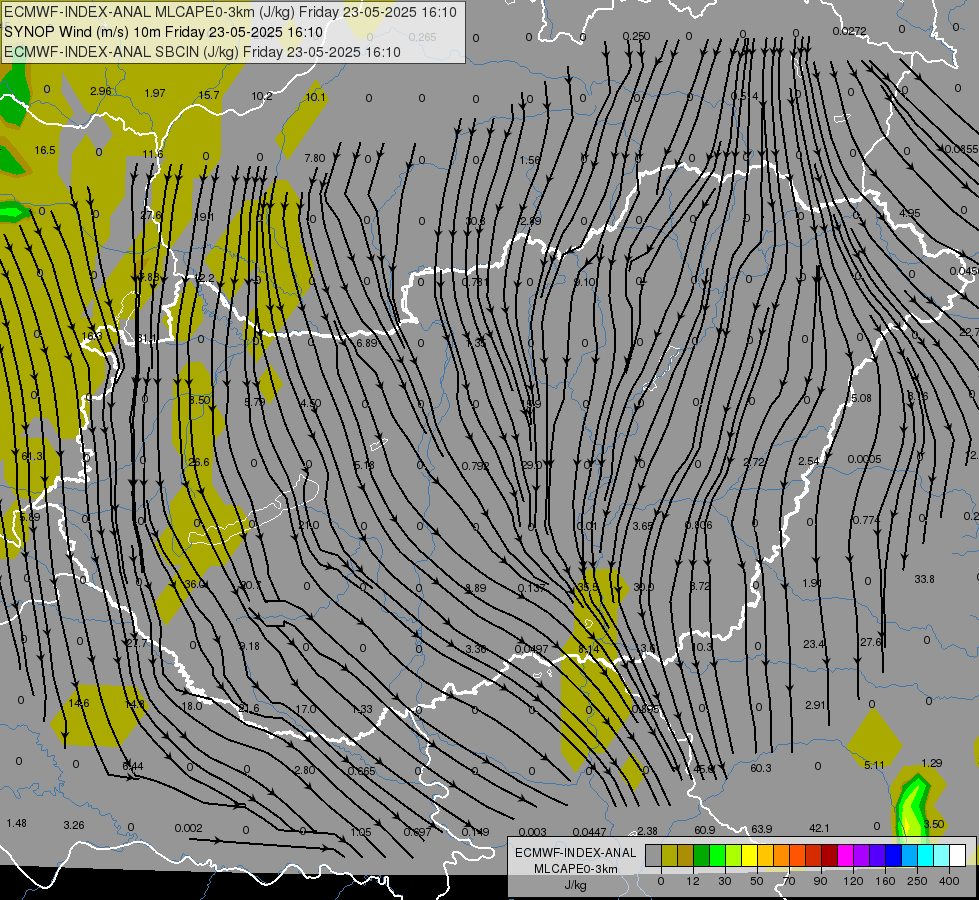The height and width of the screenshot is (900, 979).
Task: Click the grid value 5.11
Action: pos(875,765)
